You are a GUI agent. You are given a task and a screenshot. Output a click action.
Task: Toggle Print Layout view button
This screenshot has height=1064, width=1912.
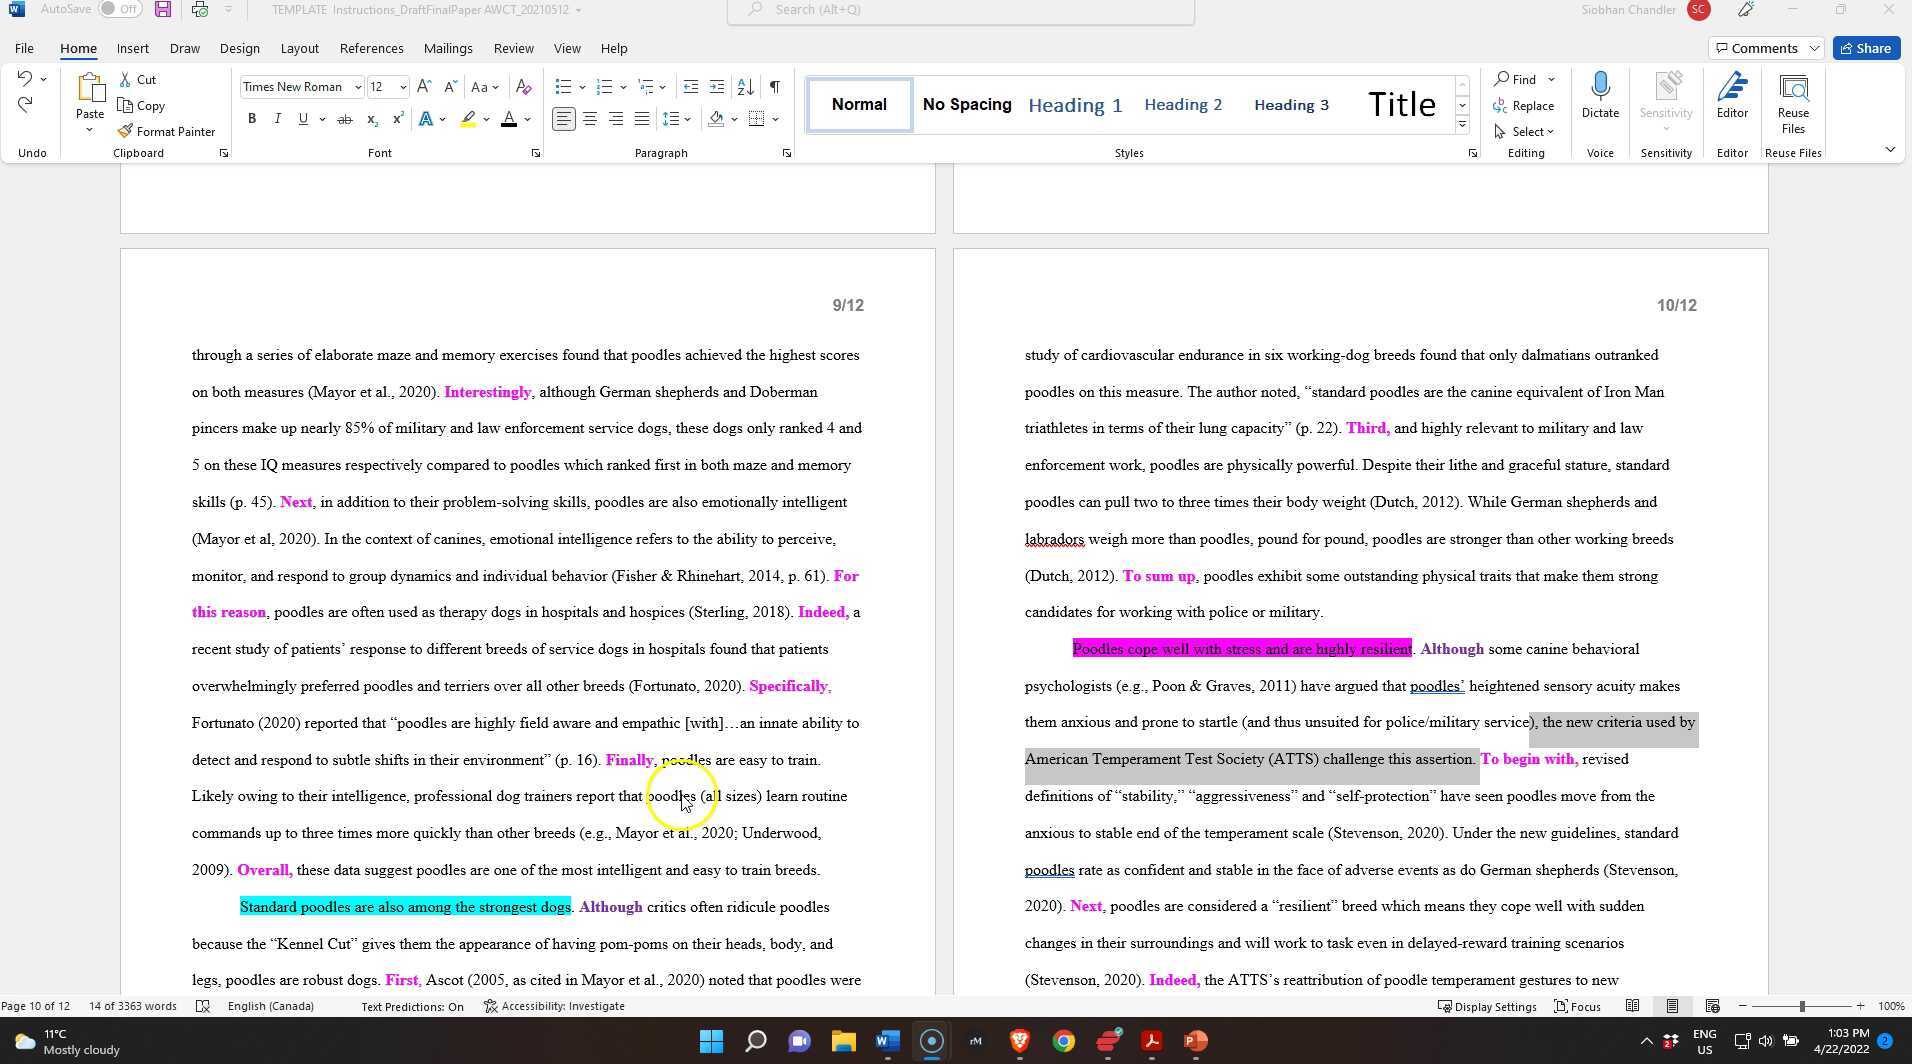point(1672,1006)
